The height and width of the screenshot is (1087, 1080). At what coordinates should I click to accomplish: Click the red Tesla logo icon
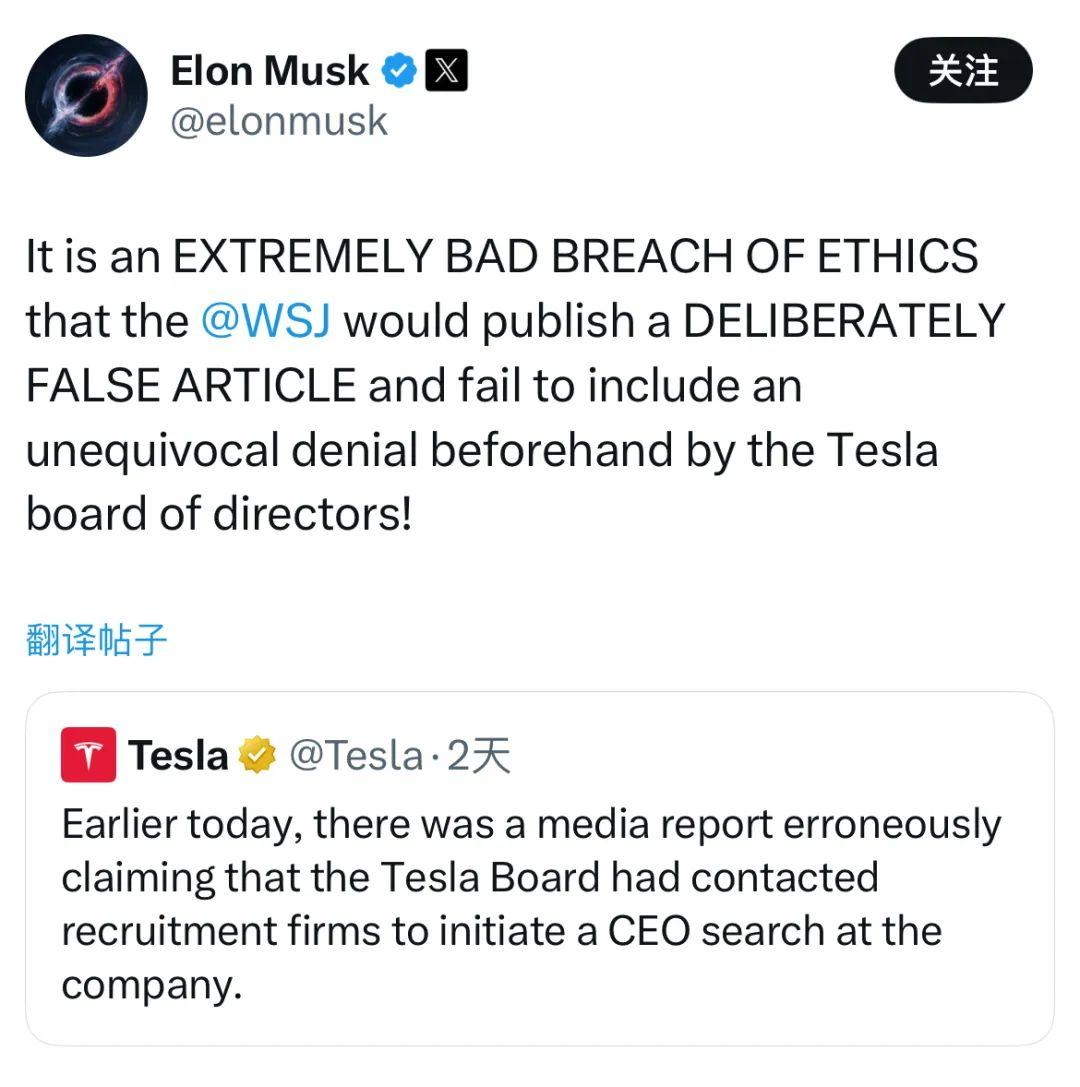[88, 755]
